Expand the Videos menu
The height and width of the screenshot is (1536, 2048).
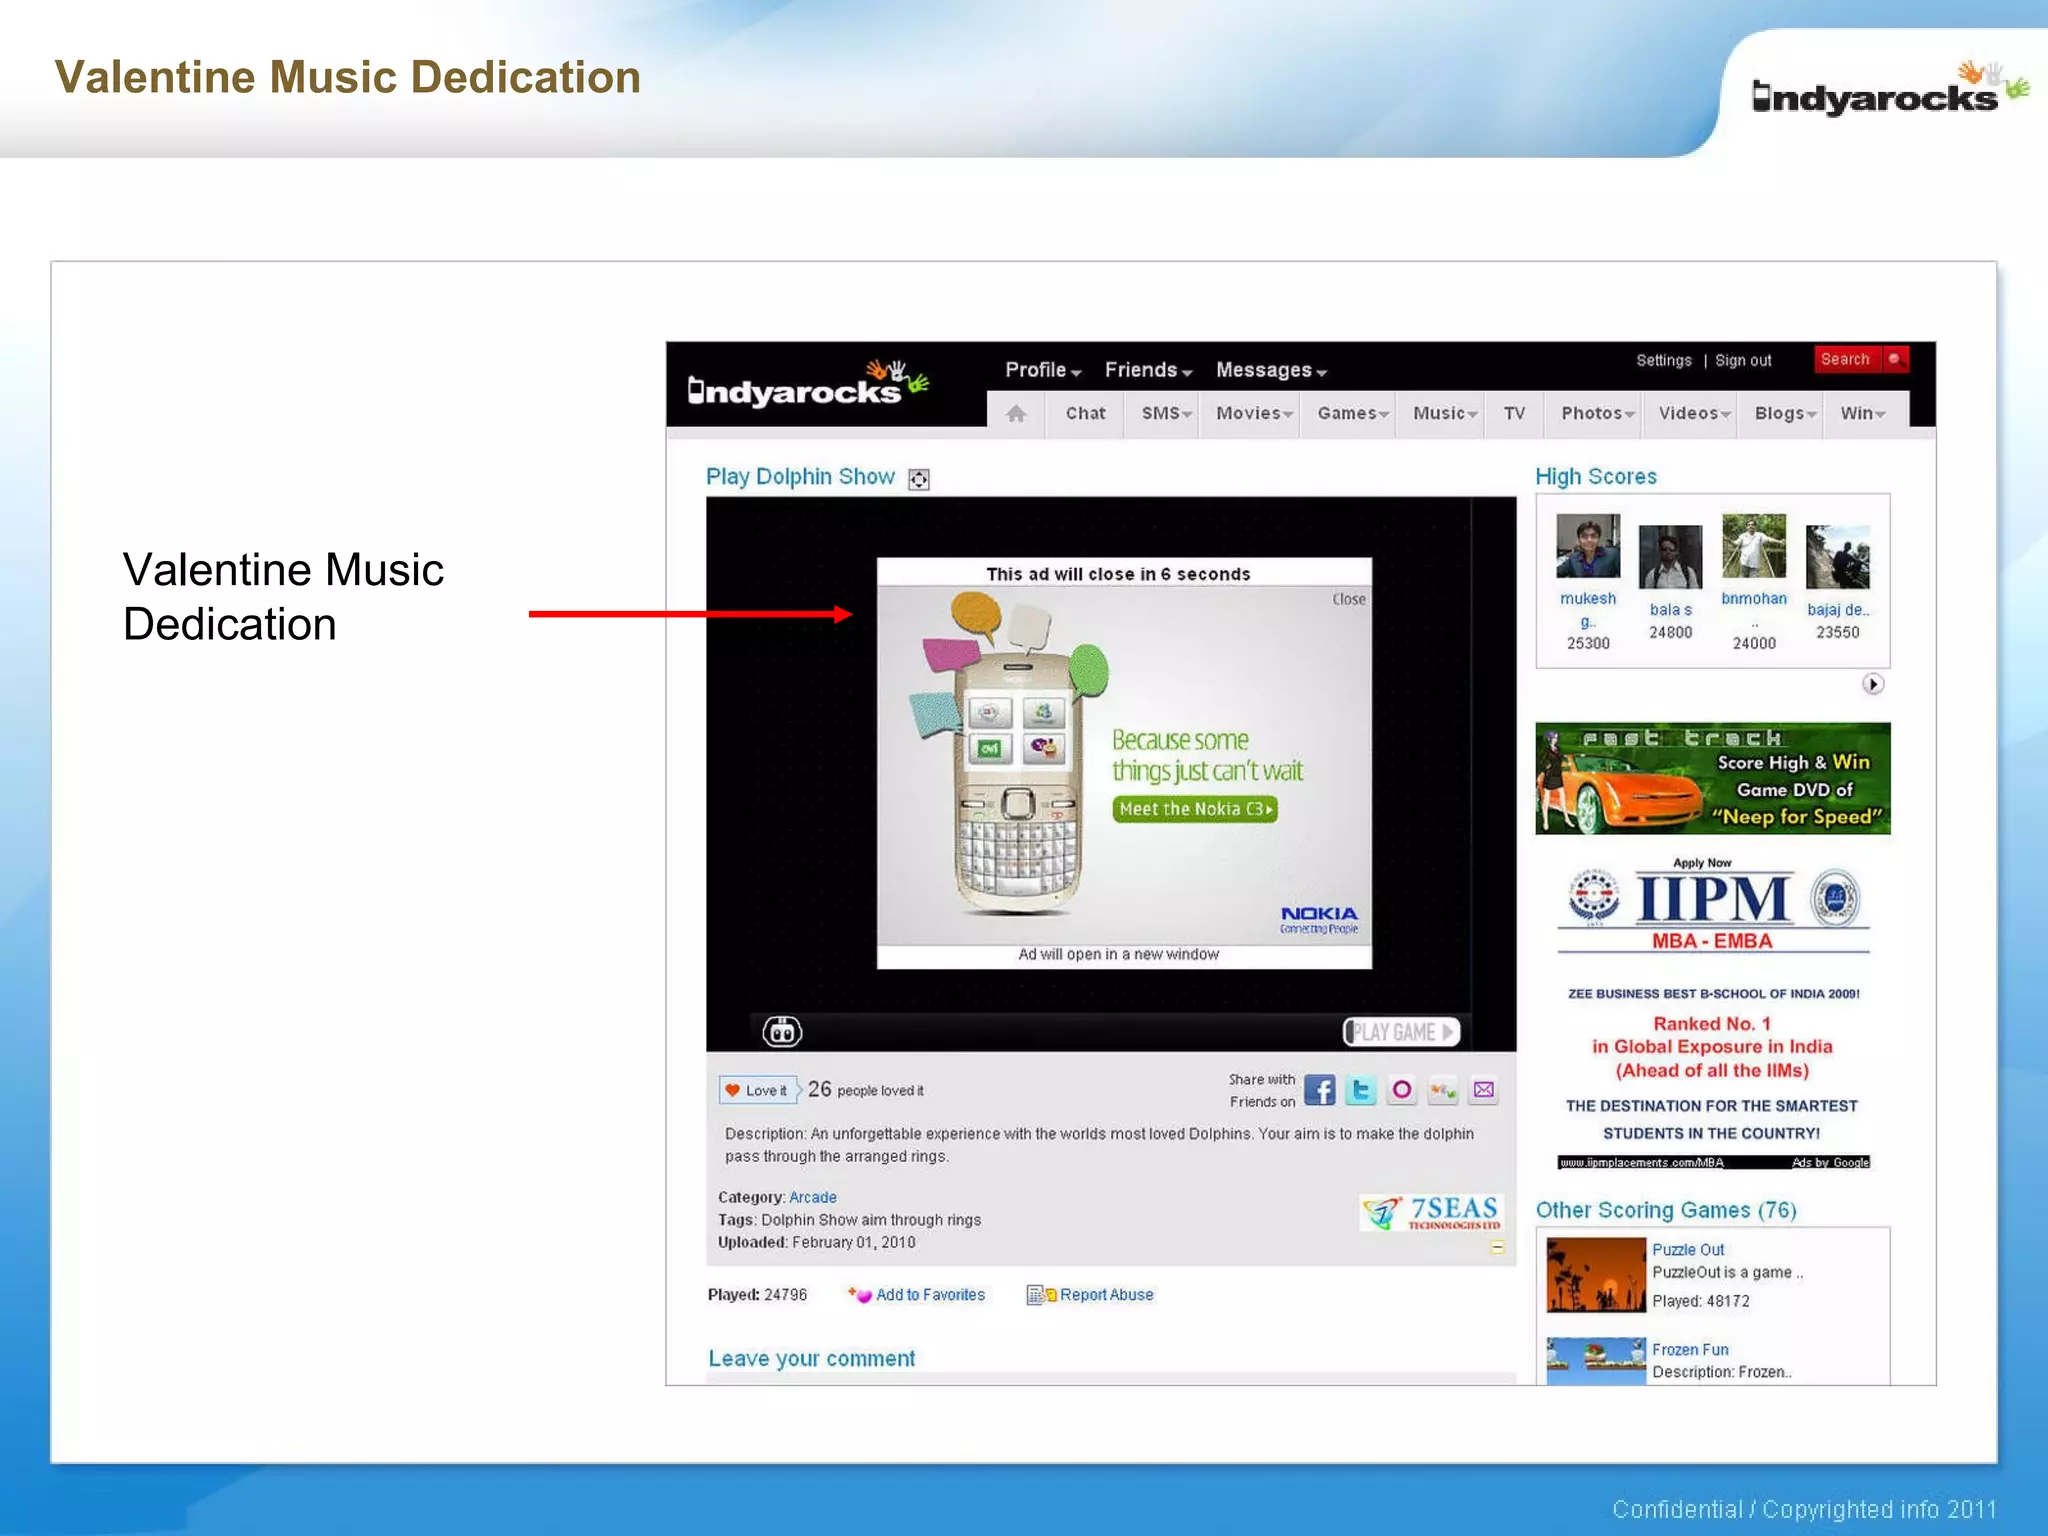(x=1693, y=413)
